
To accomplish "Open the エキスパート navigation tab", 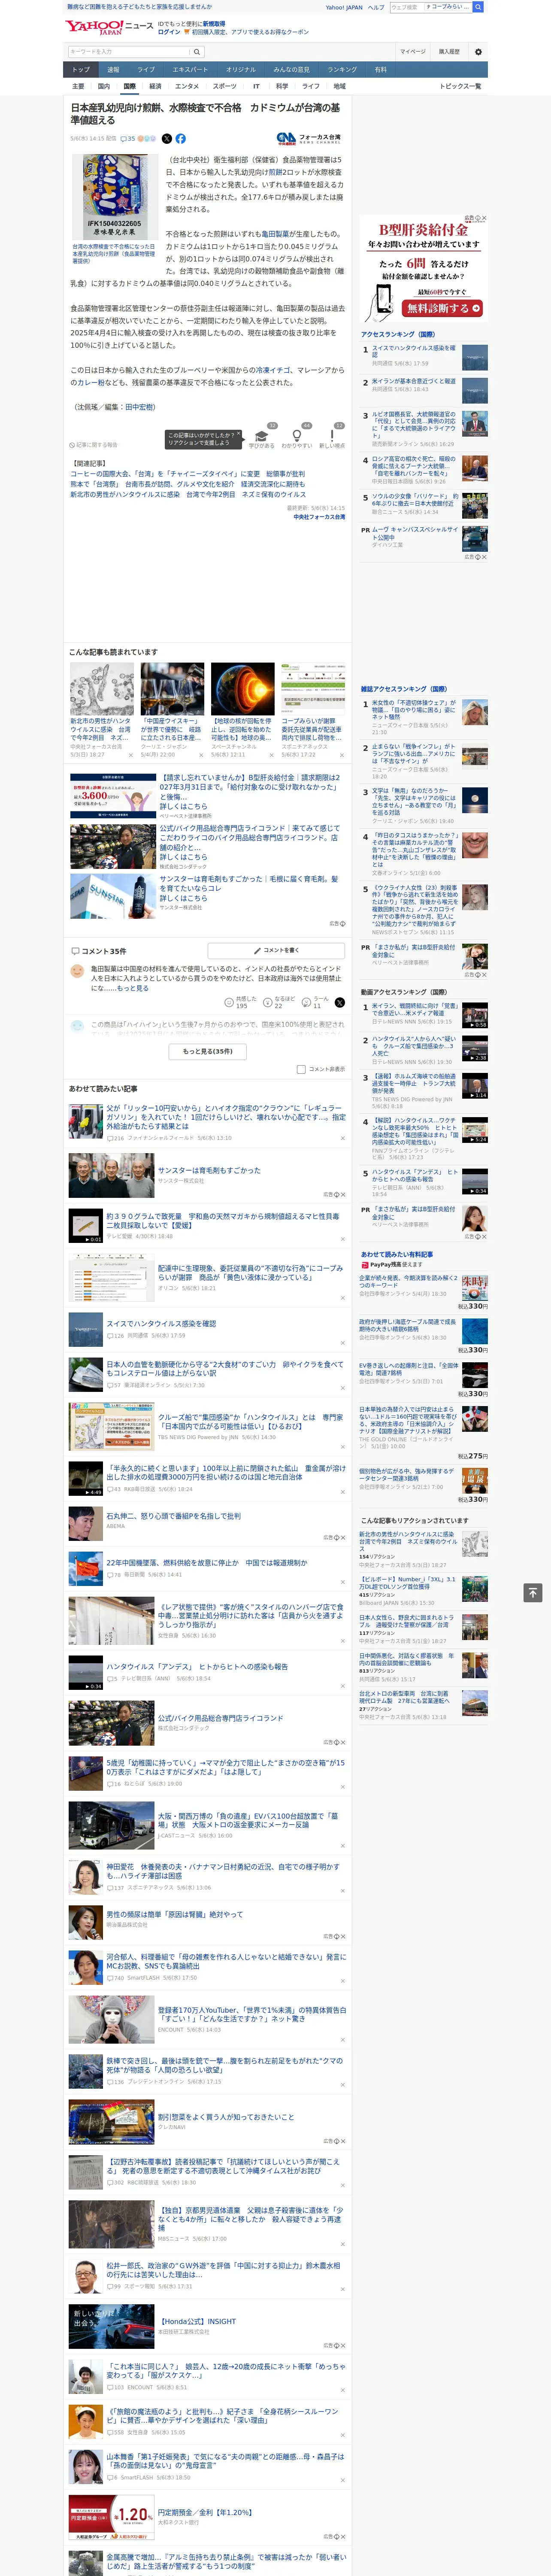I will [190, 70].
